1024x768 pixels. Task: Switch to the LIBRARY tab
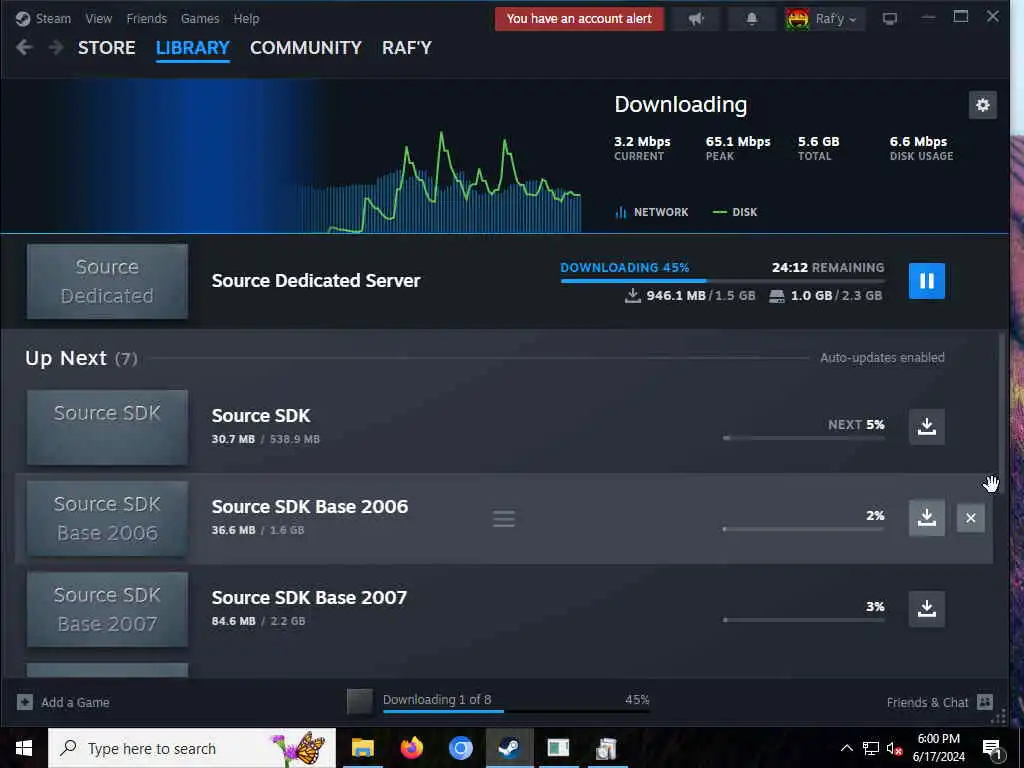click(193, 48)
